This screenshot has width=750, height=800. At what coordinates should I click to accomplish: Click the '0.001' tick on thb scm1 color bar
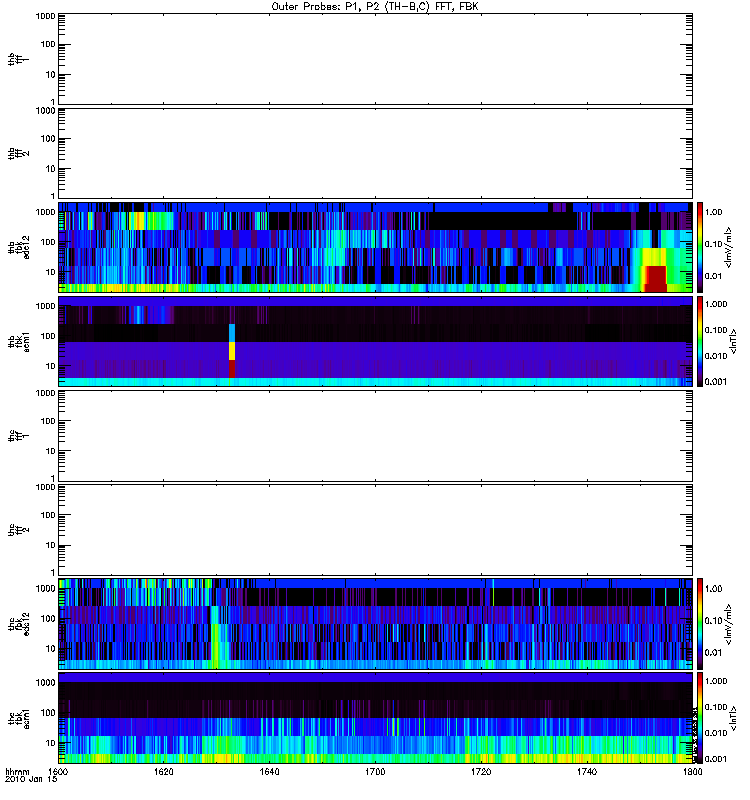pyautogui.click(x=715, y=381)
